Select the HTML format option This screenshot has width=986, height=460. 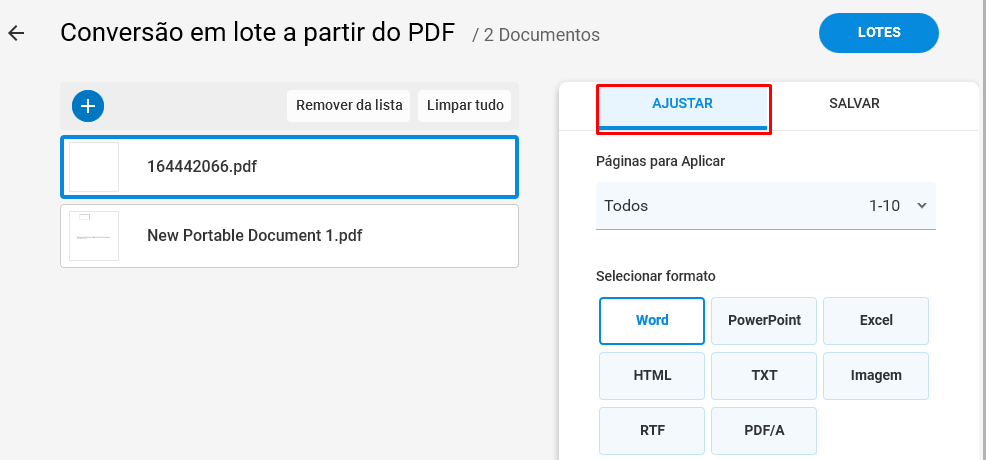coord(652,376)
